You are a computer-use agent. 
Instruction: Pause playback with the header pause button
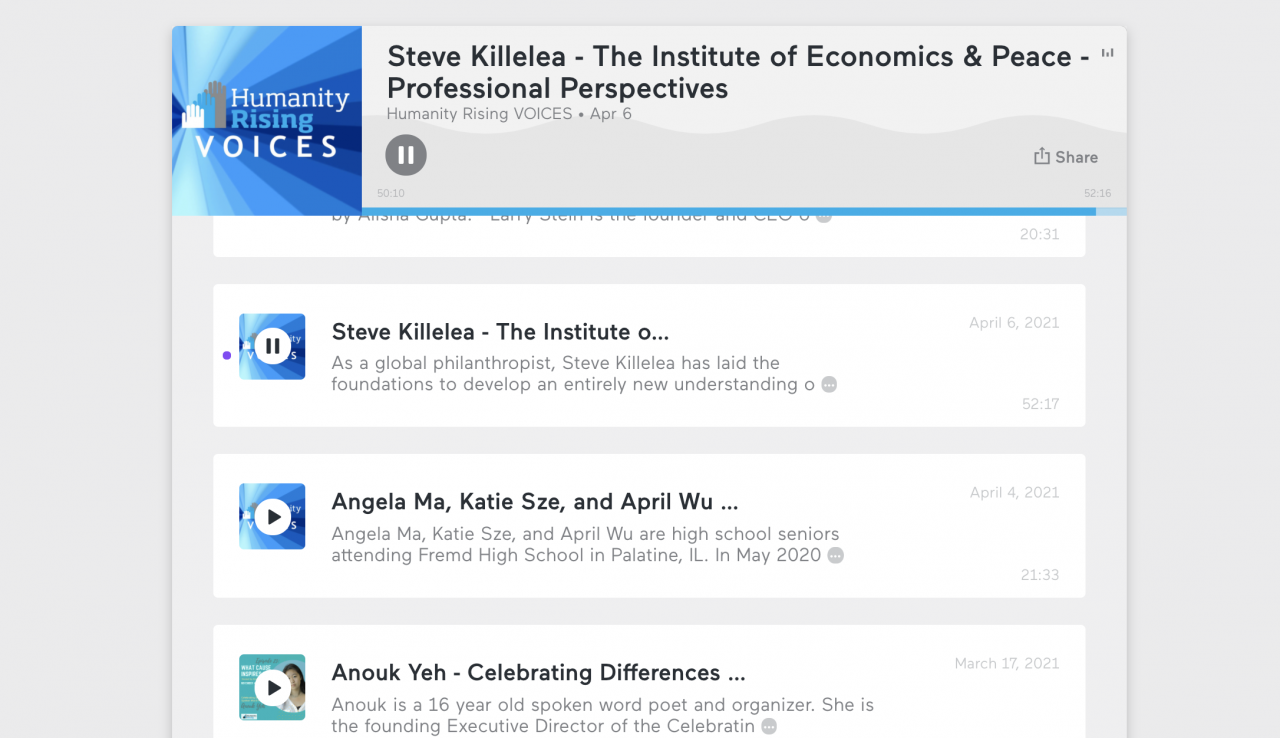(x=406, y=155)
